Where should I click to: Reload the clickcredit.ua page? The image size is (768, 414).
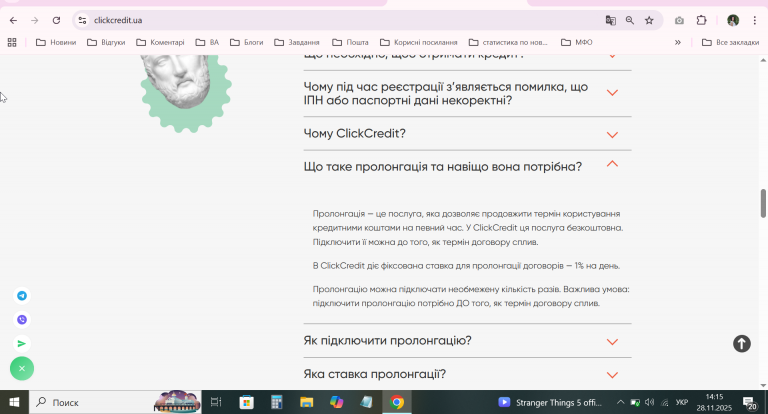(x=56, y=20)
